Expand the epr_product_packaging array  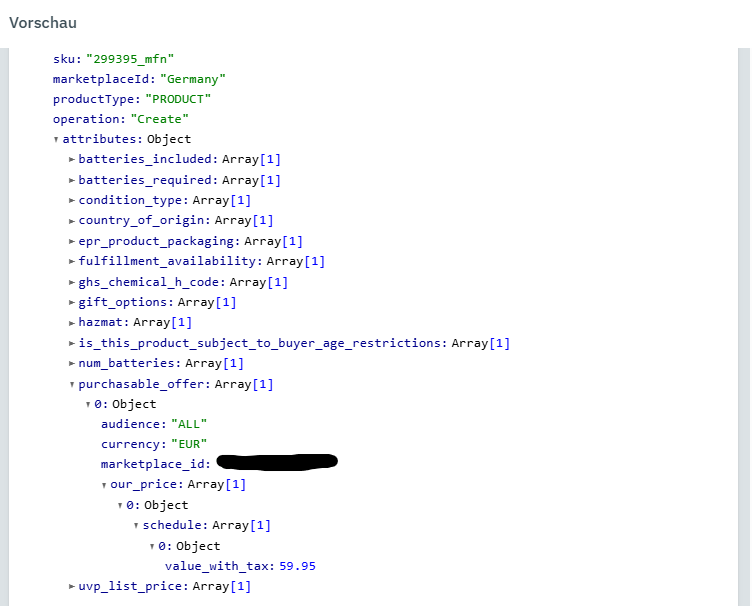click(71, 241)
